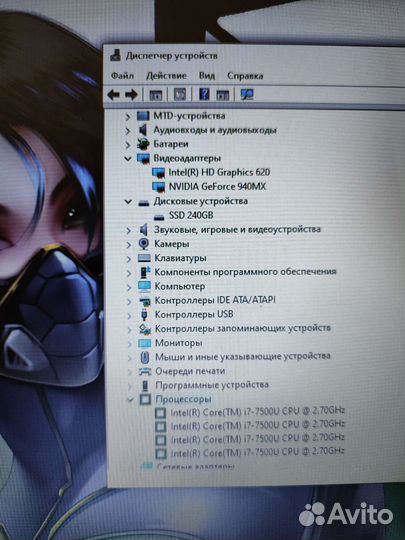
Task: Click the Диспетчер устройств window title text
Action: (x=172, y=56)
